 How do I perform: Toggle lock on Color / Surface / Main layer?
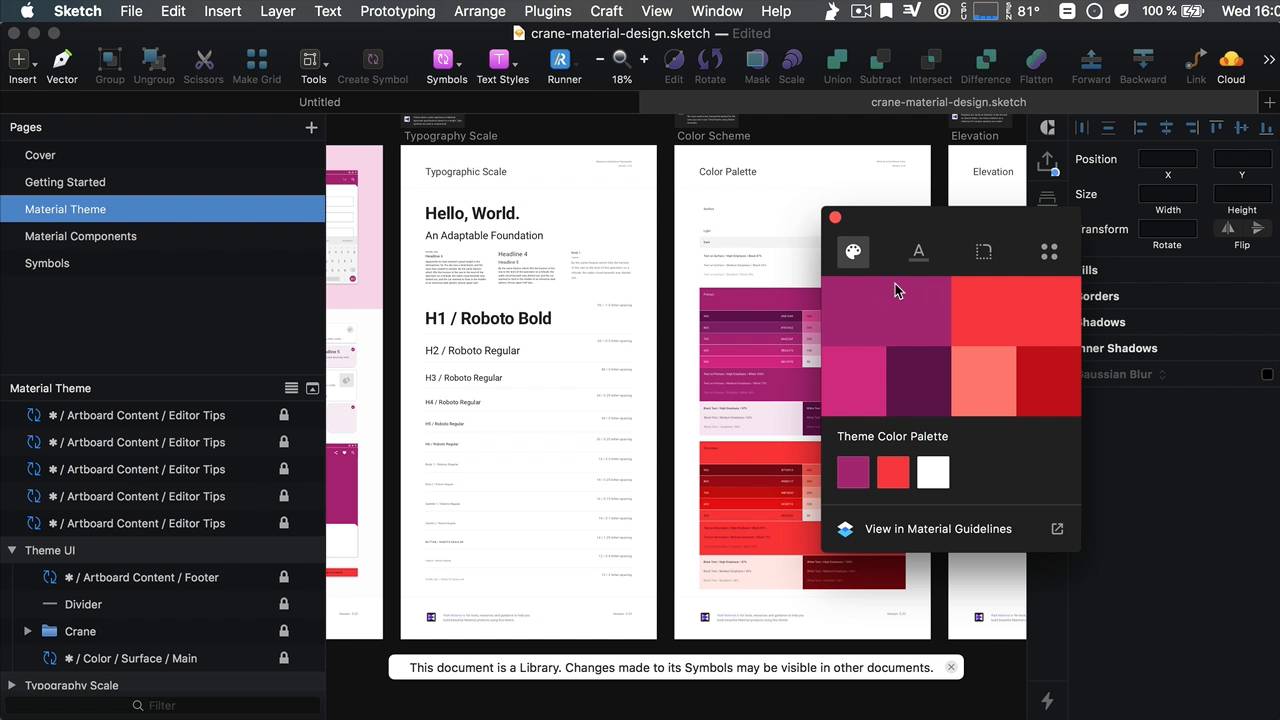pyautogui.click(x=284, y=658)
